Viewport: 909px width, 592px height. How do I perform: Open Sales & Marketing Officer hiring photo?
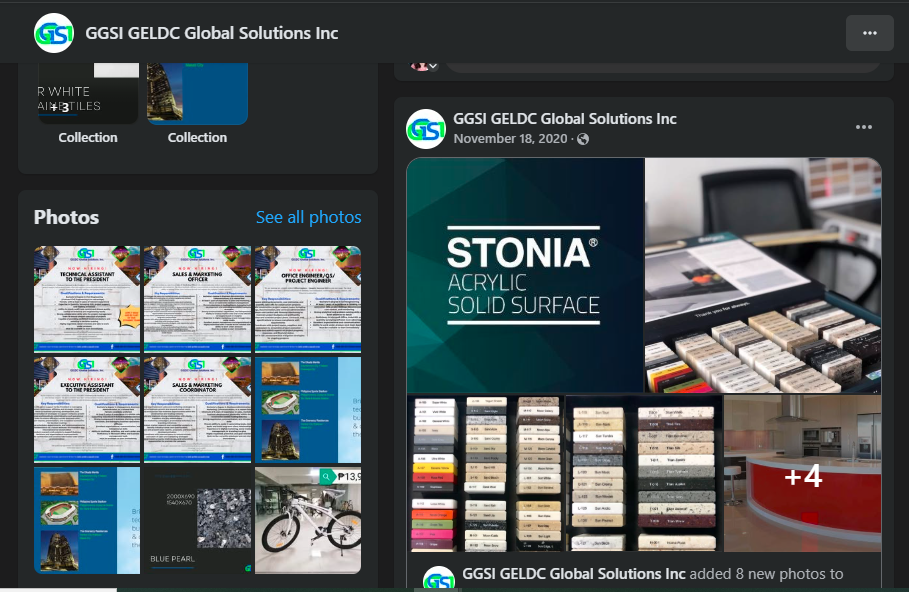coord(198,299)
